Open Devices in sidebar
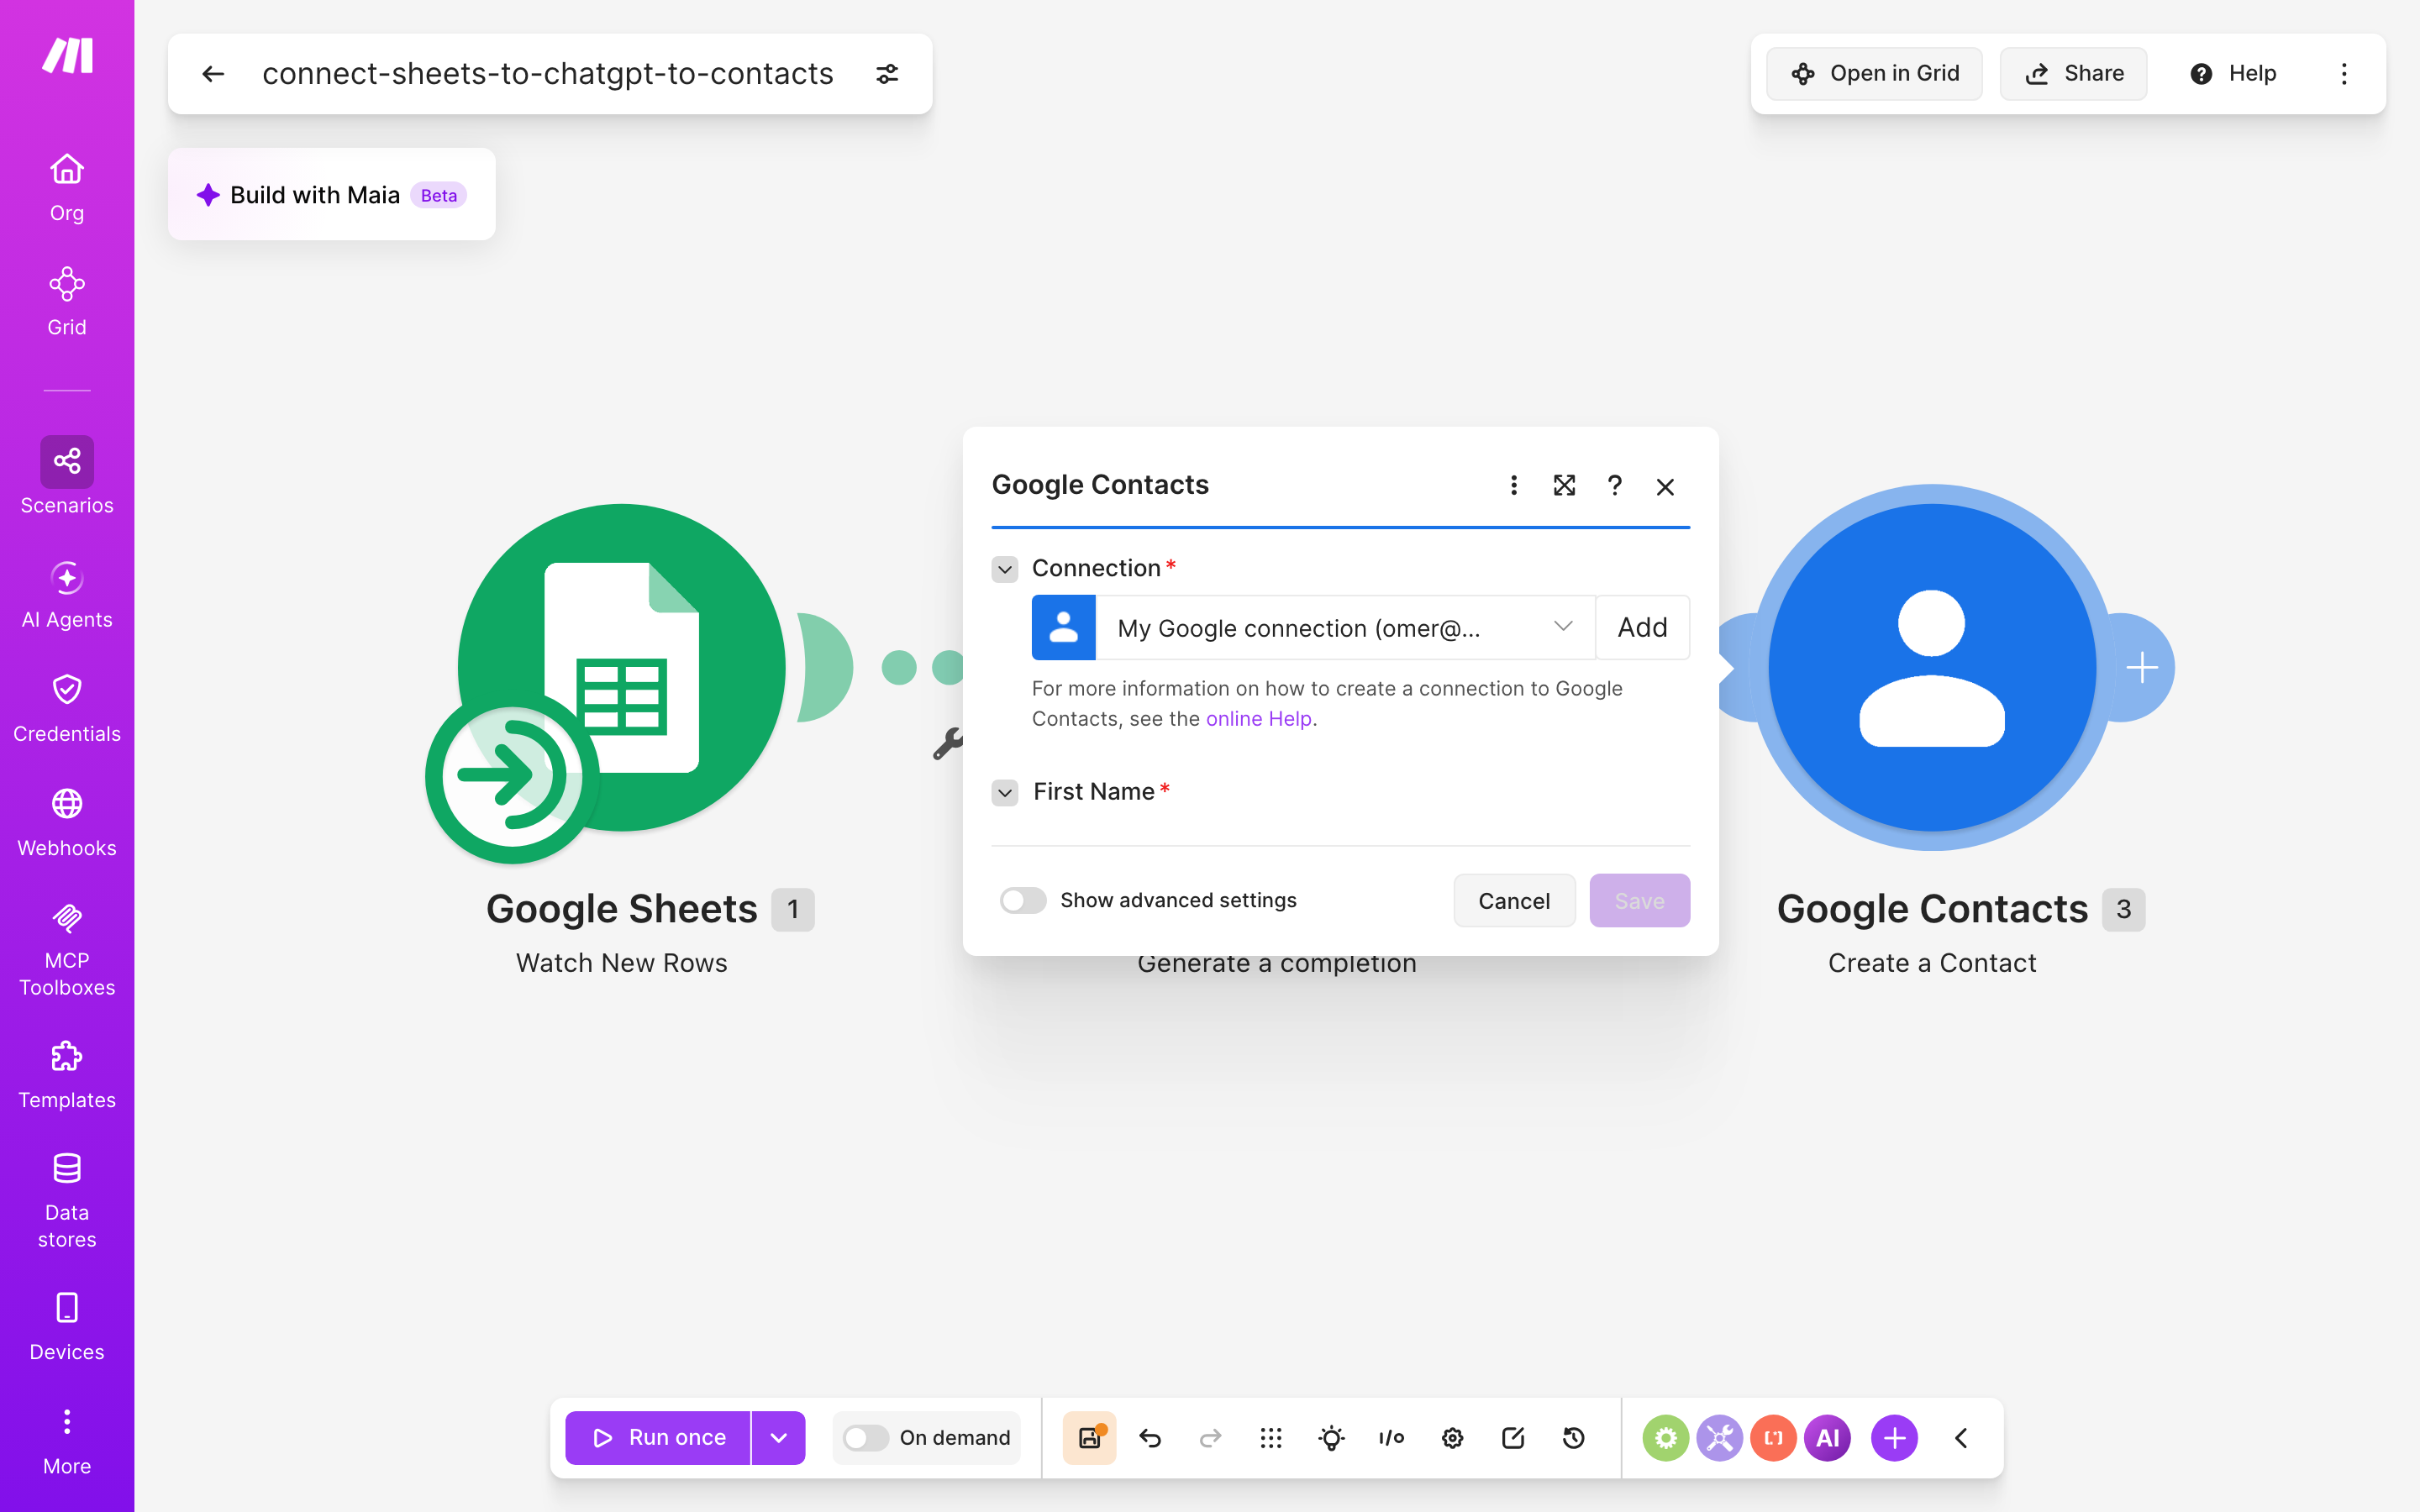This screenshot has width=2420, height=1512. click(x=67, y=1326)
